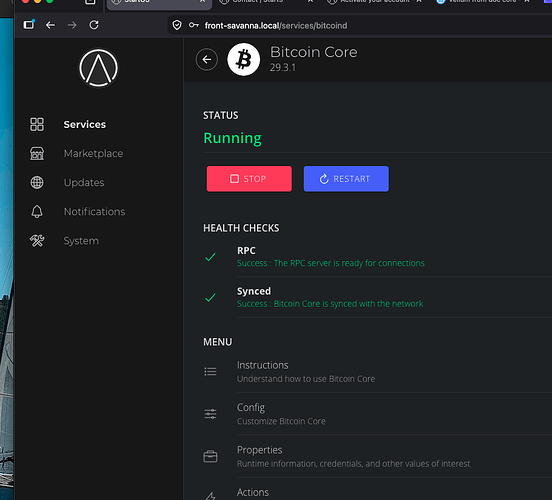Open Notifications in the sidebar
The image size is (552, 500).
(94, 212)
